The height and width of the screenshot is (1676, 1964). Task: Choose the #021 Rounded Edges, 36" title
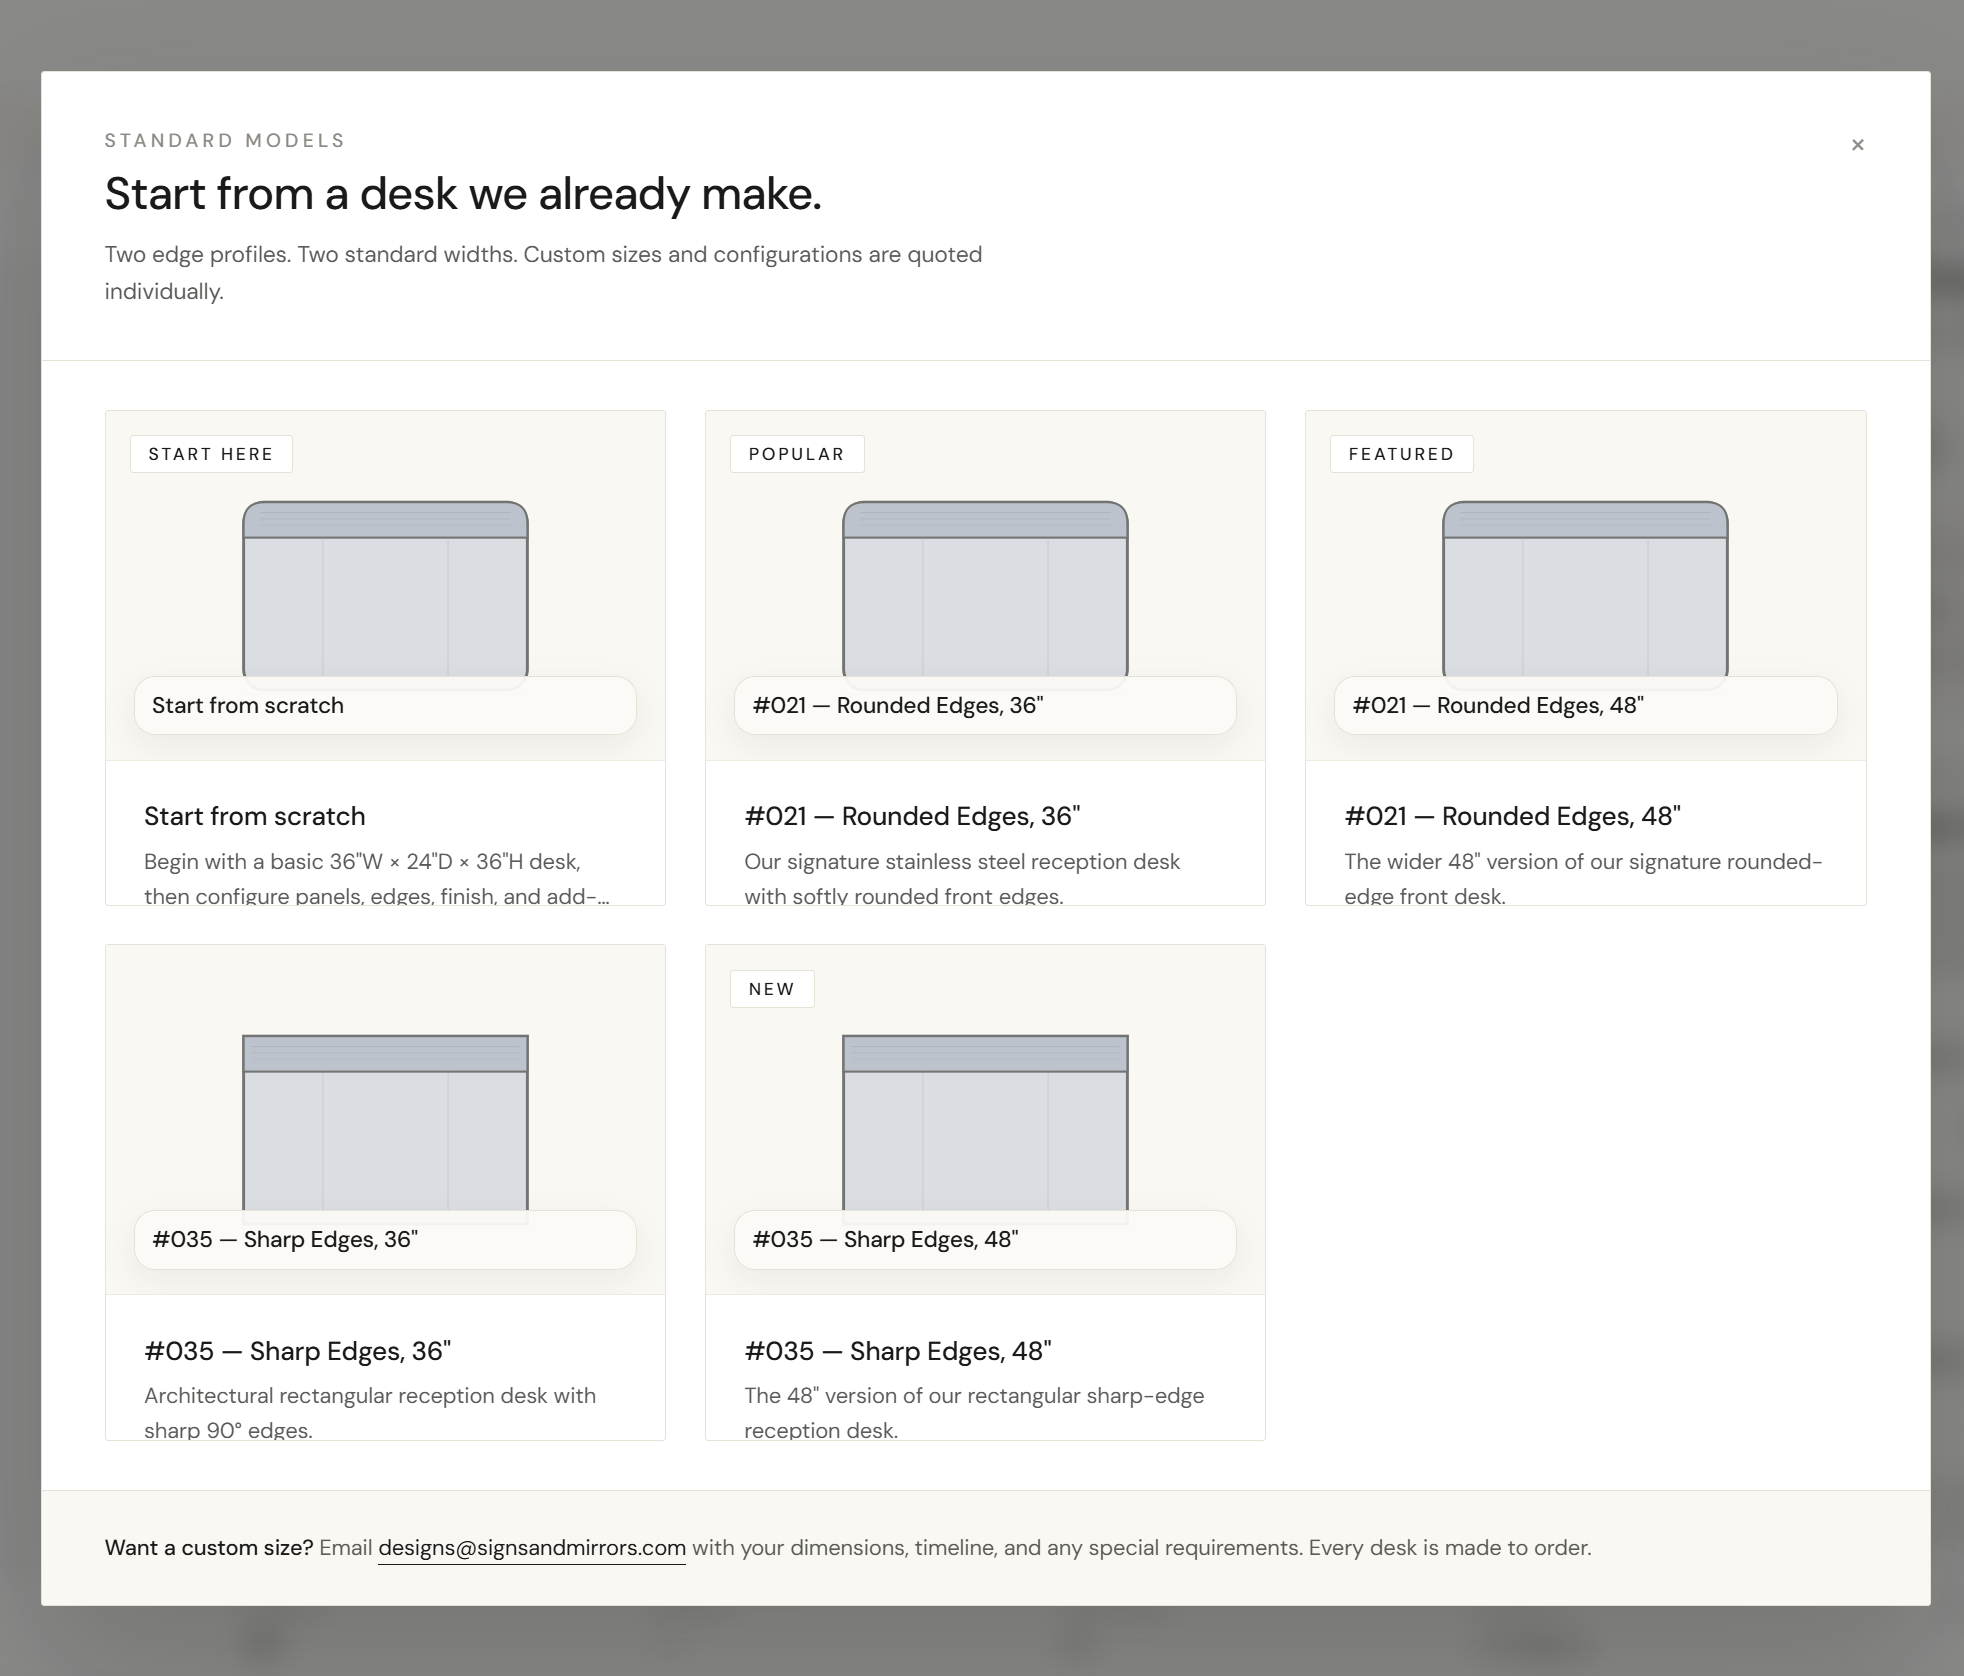point(912,816)
